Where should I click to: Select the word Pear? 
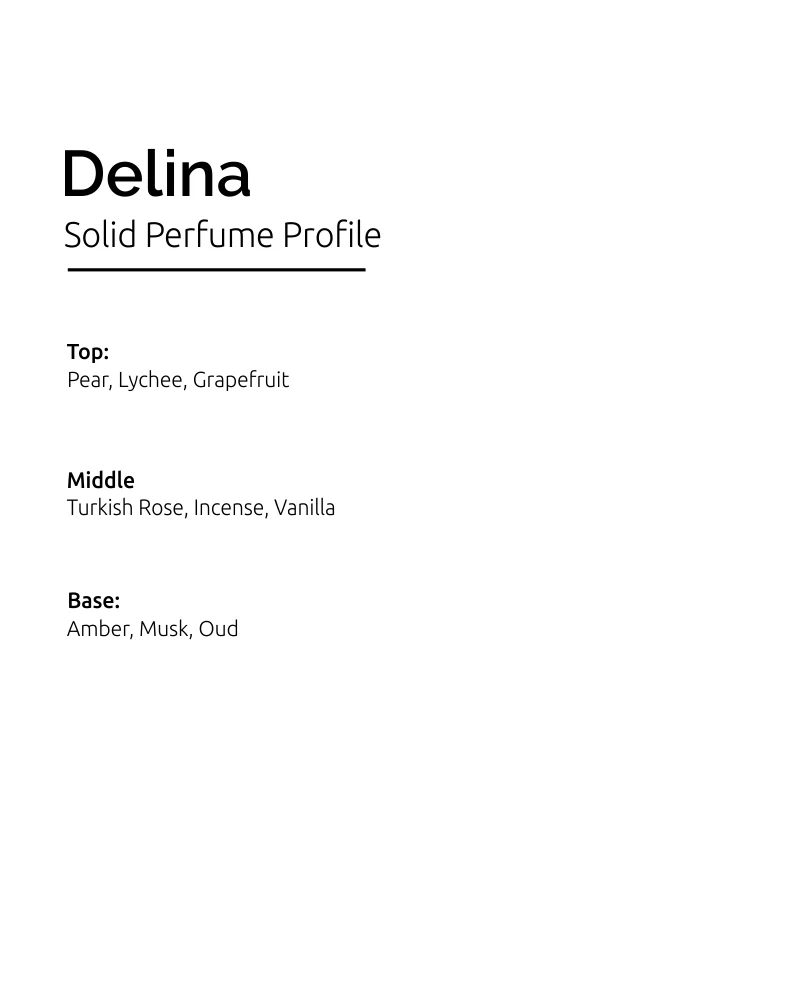pyautogui.click(x=86, y=380)
